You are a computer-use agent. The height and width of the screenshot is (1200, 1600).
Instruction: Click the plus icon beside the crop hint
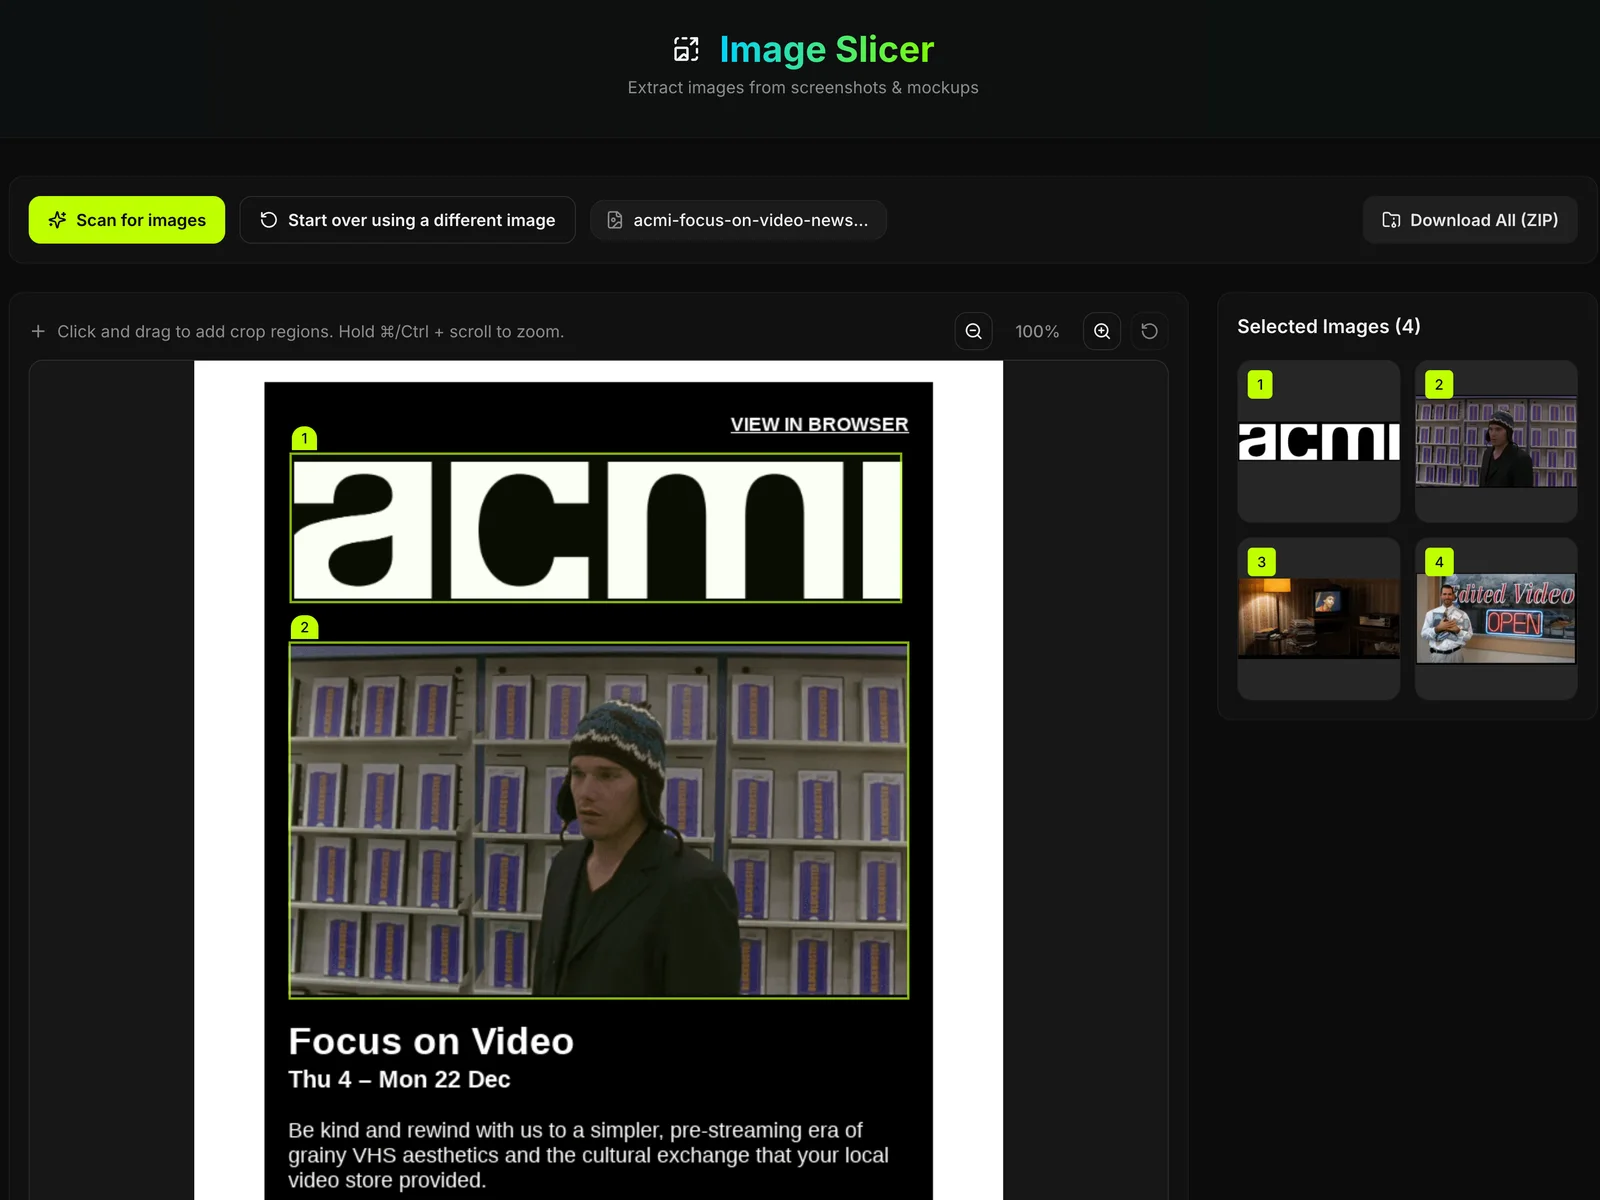click(x=38, y=331)
